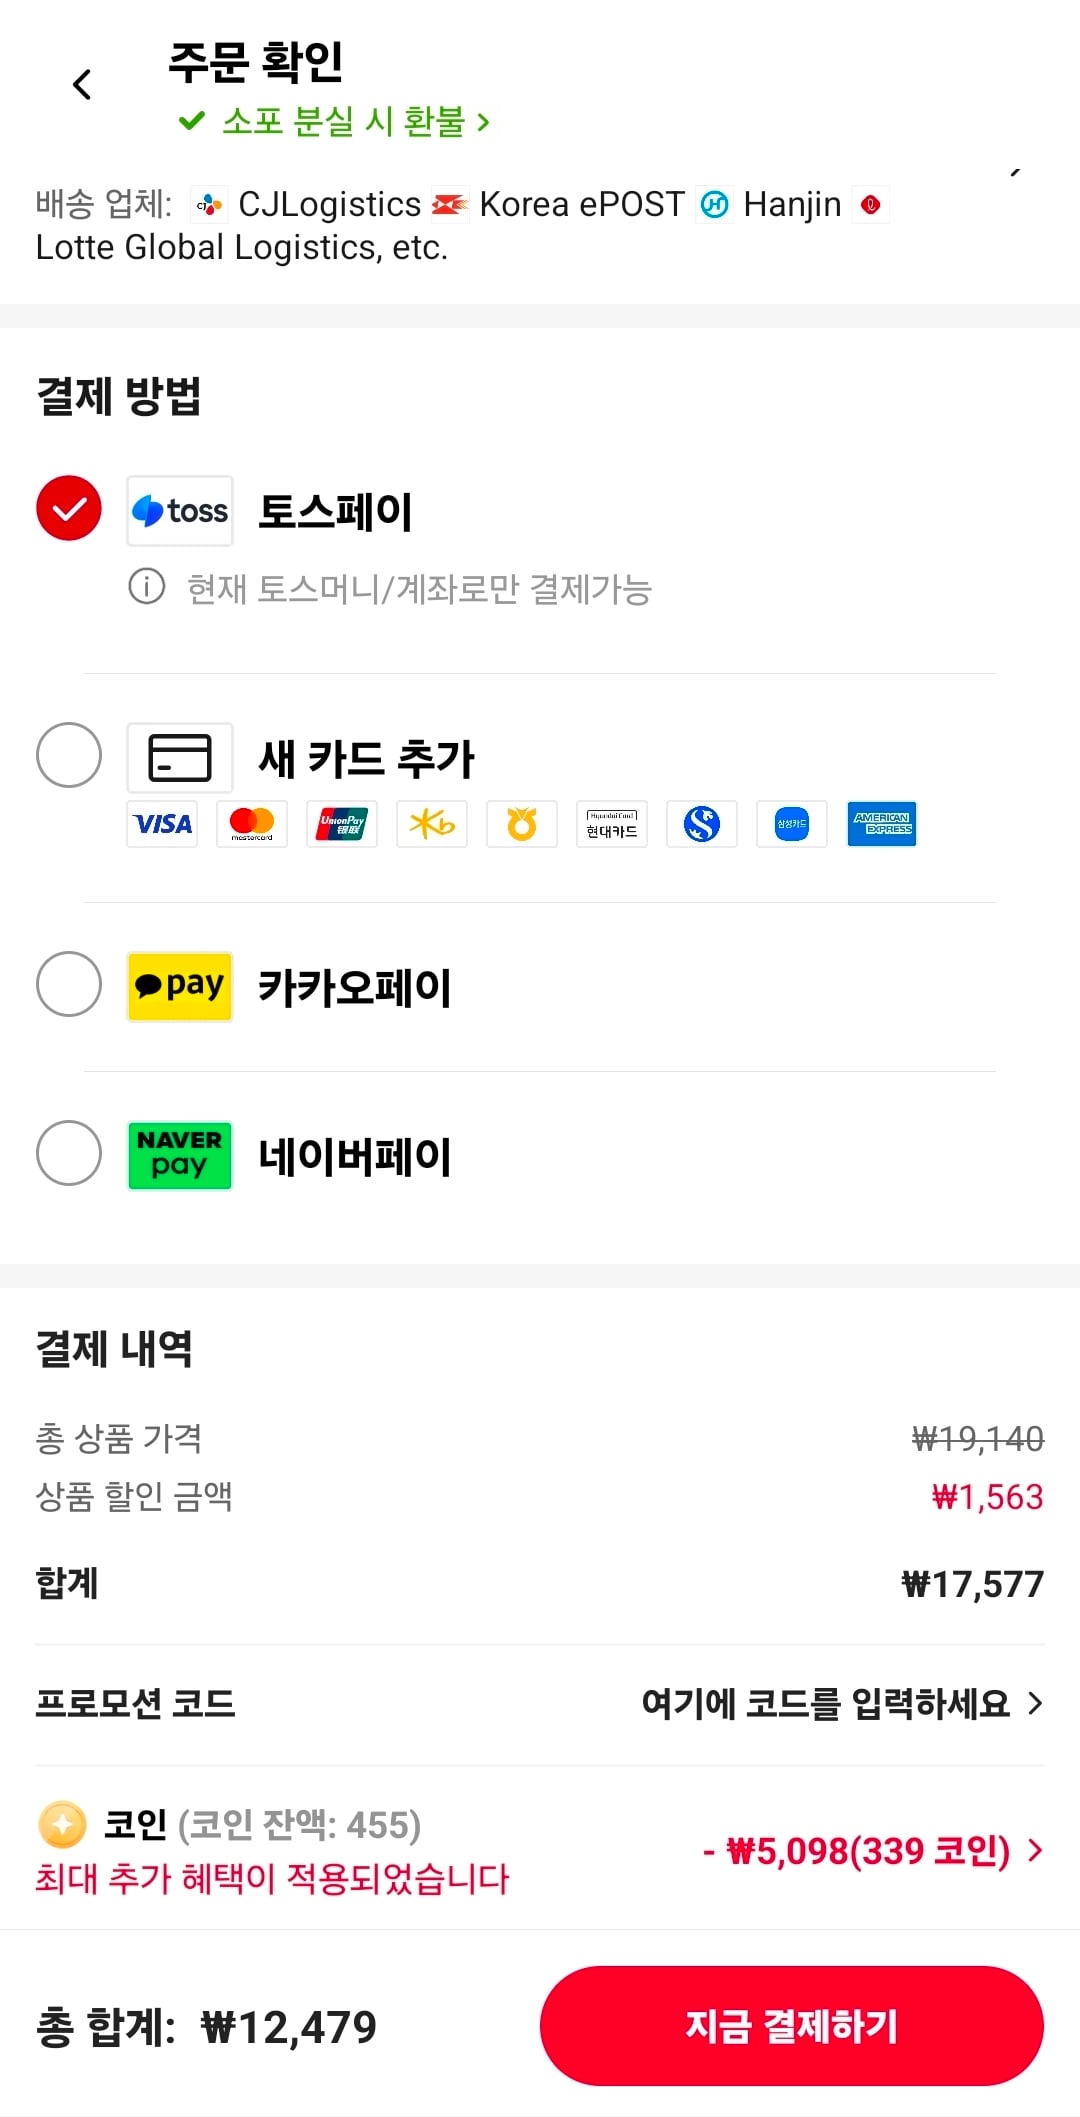1080x2117 pixels.
Task: Tap the gold coin icon
Action: coord(62,1825)
